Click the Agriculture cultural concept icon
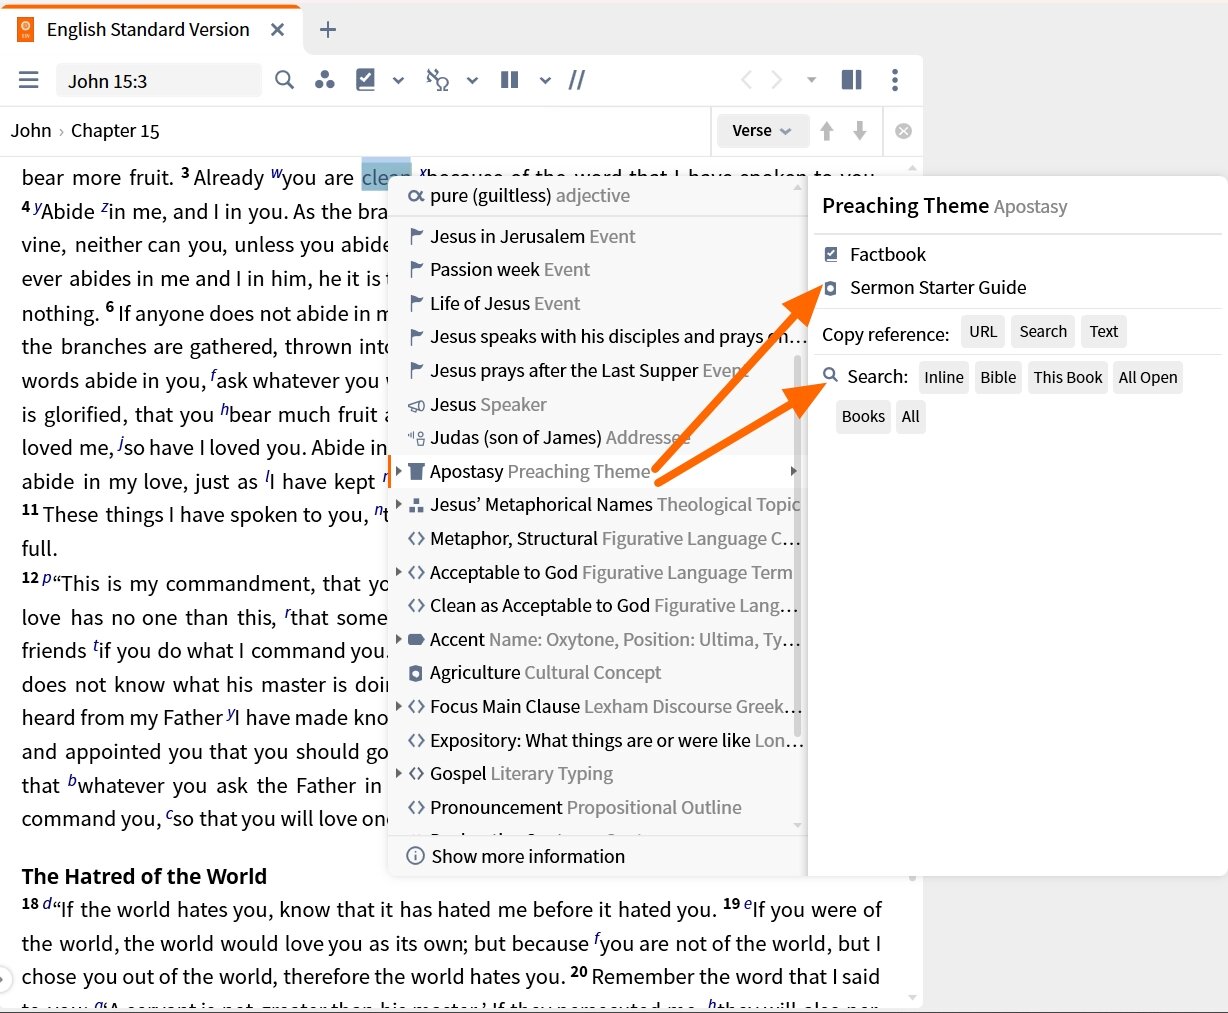Viewport: 1228px width, 1013px height. [417, 673]
